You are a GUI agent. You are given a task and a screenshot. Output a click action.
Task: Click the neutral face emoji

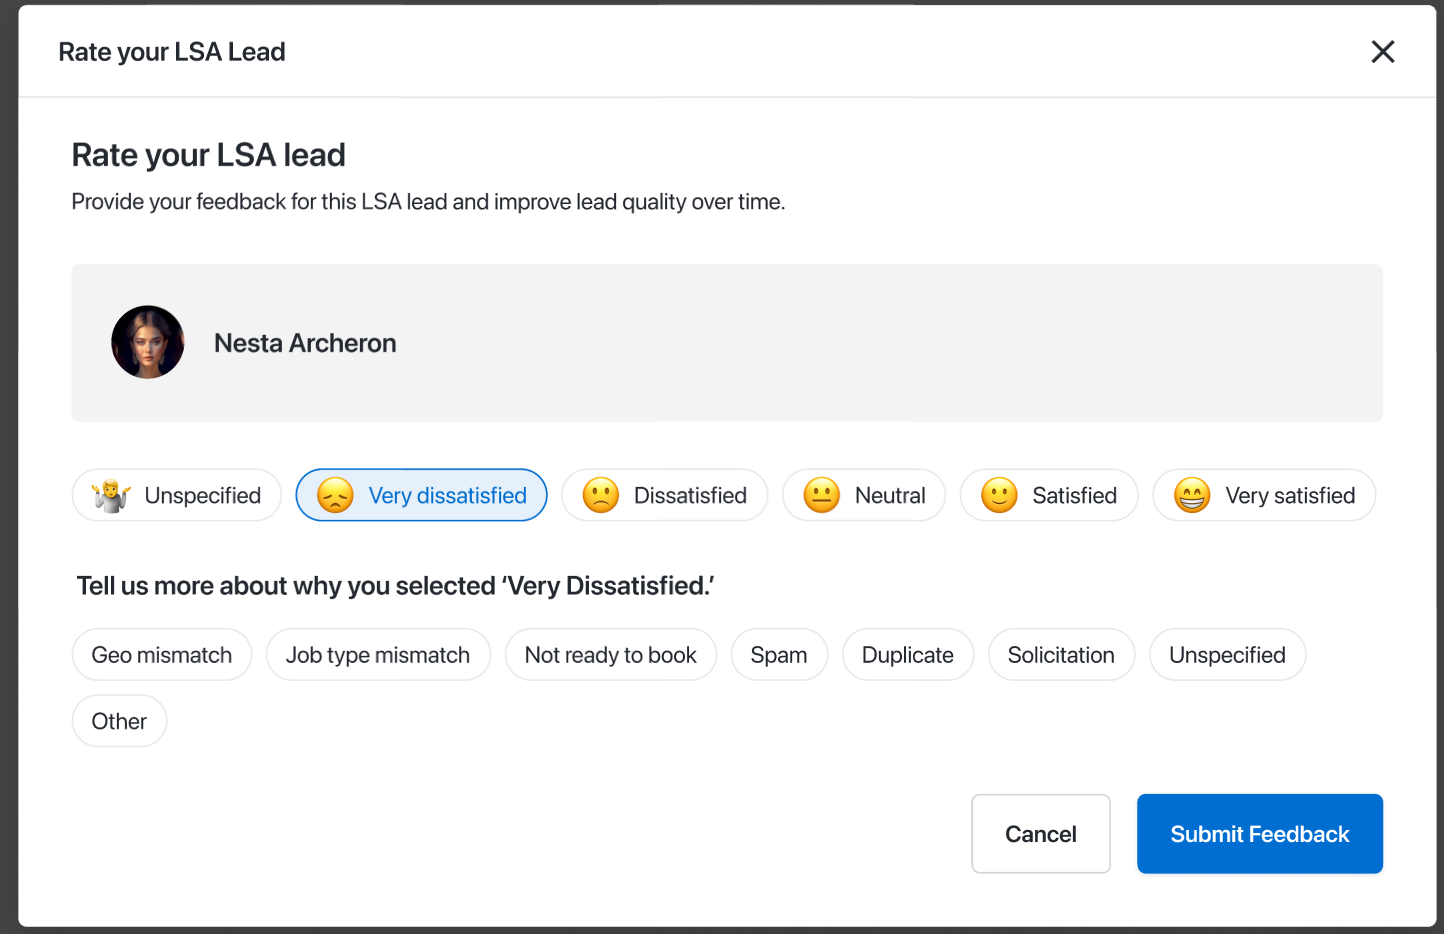(822, 496)
